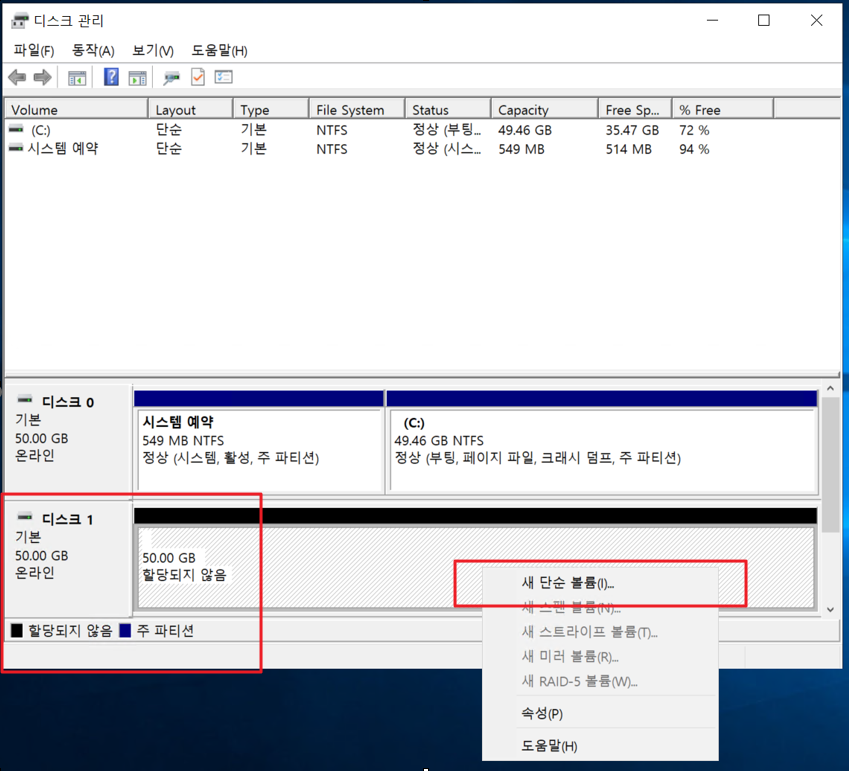Minimize the 디스크 관리 window
Screen dimensions: 849x771
(713, 21)
